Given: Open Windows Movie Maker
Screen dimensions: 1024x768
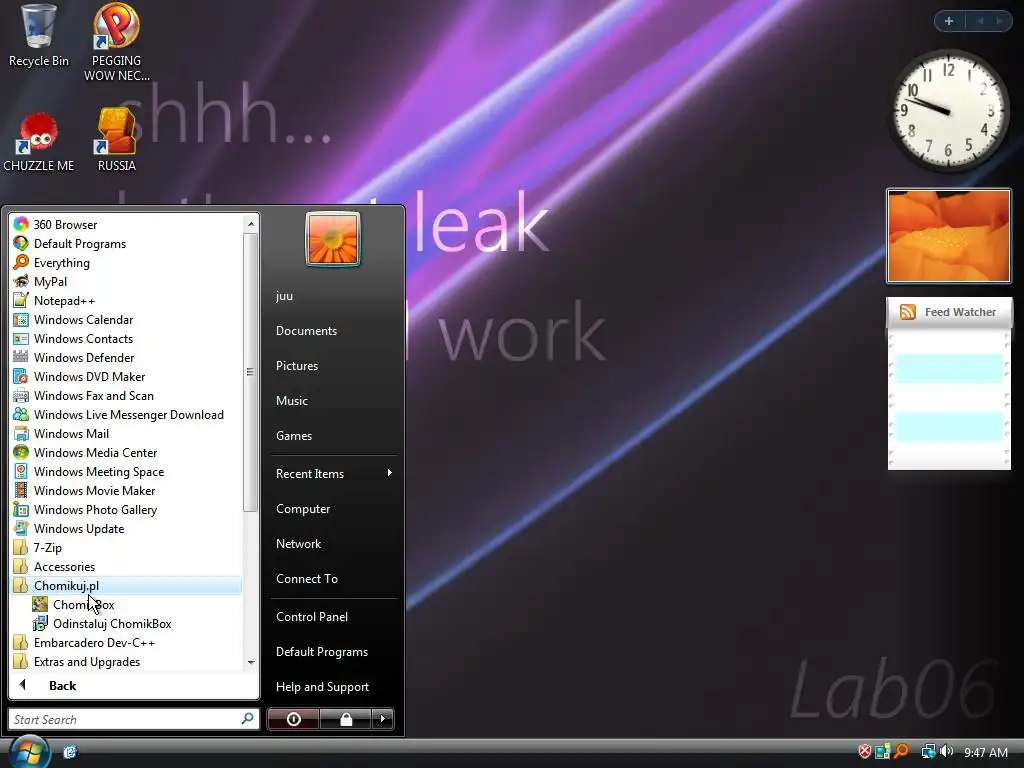Looking at the screenshot, I should click(127, 490).
